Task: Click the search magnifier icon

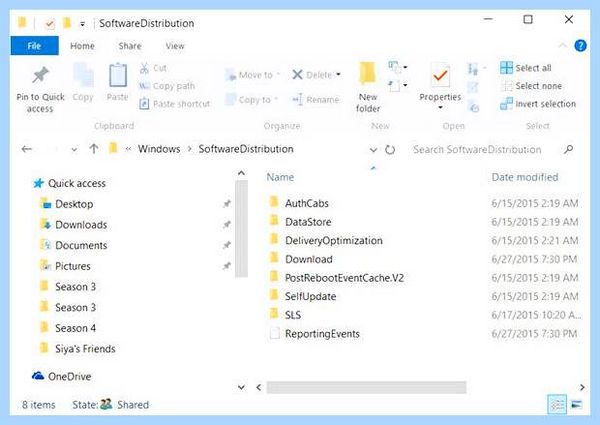Action: coord(569,149)
